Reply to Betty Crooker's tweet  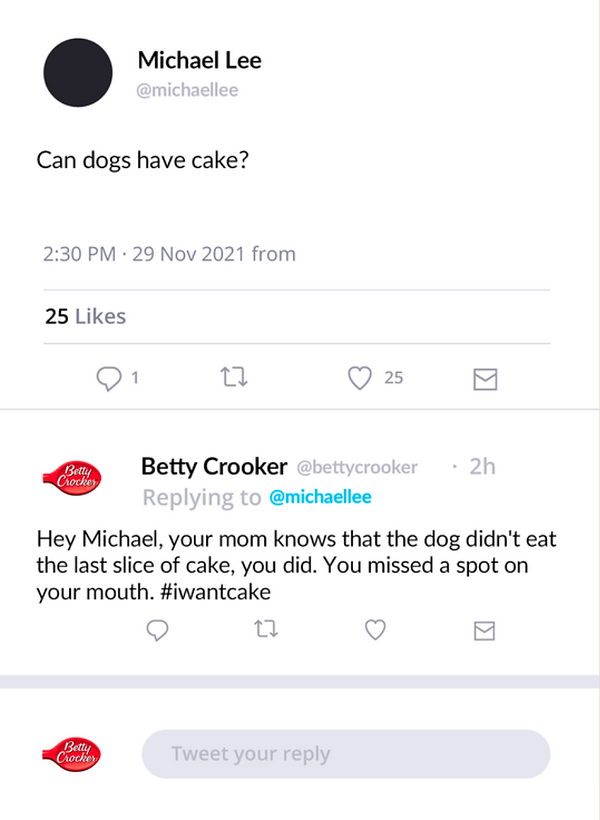(x=157, y=629)
